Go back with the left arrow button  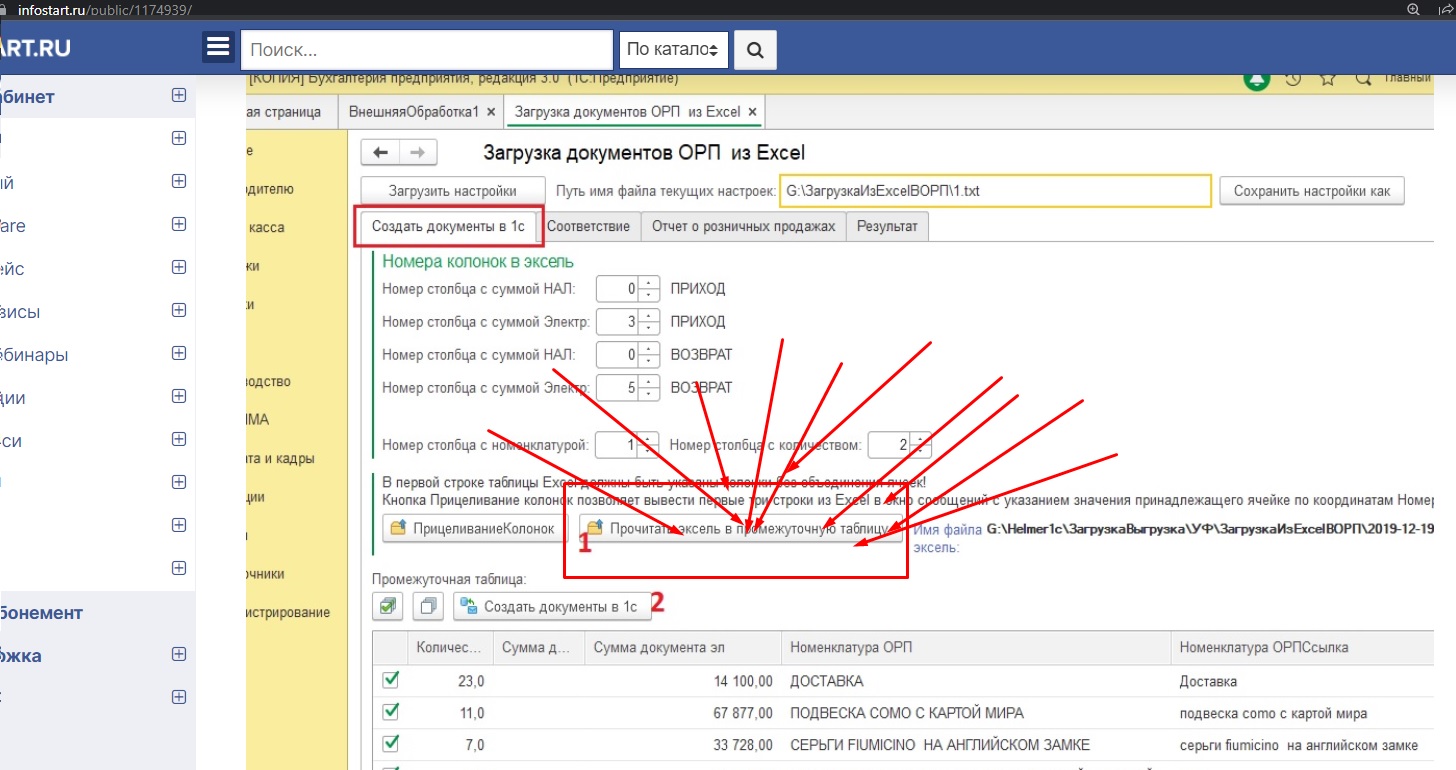[x=380, y=152]
